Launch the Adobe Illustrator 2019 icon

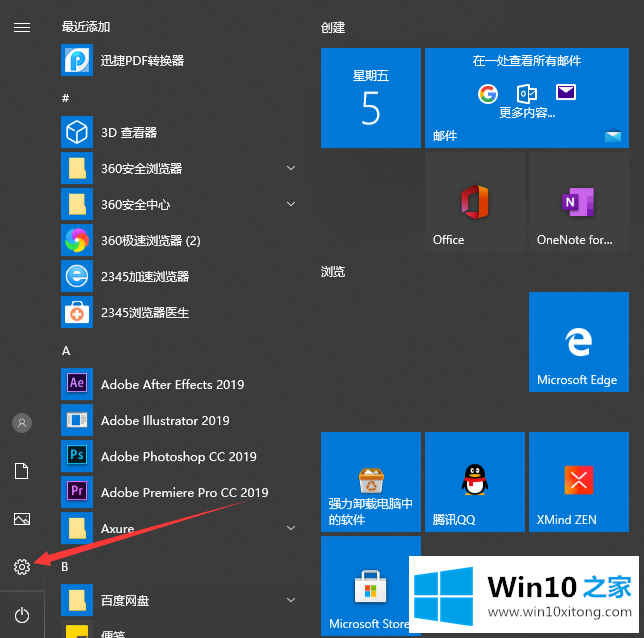tap(77, 420)
